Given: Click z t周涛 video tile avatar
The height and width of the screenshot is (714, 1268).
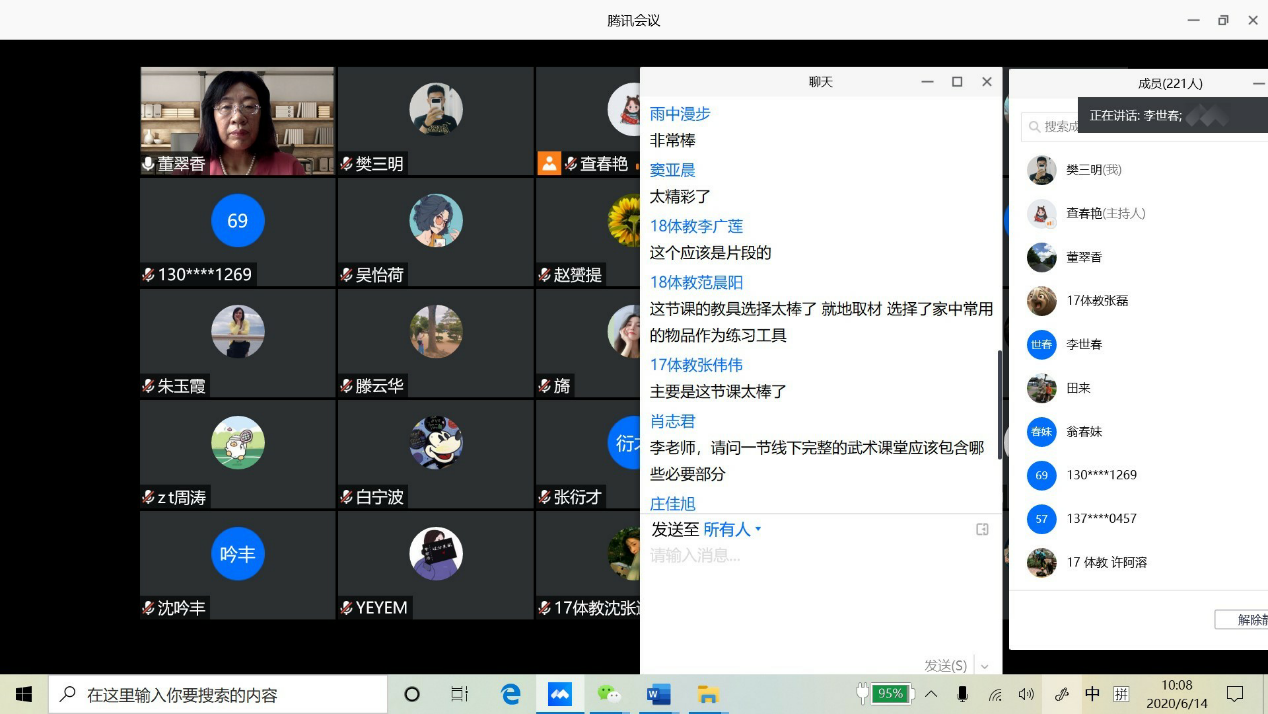Looking at the screenshot, I should [x=237, y=443].
